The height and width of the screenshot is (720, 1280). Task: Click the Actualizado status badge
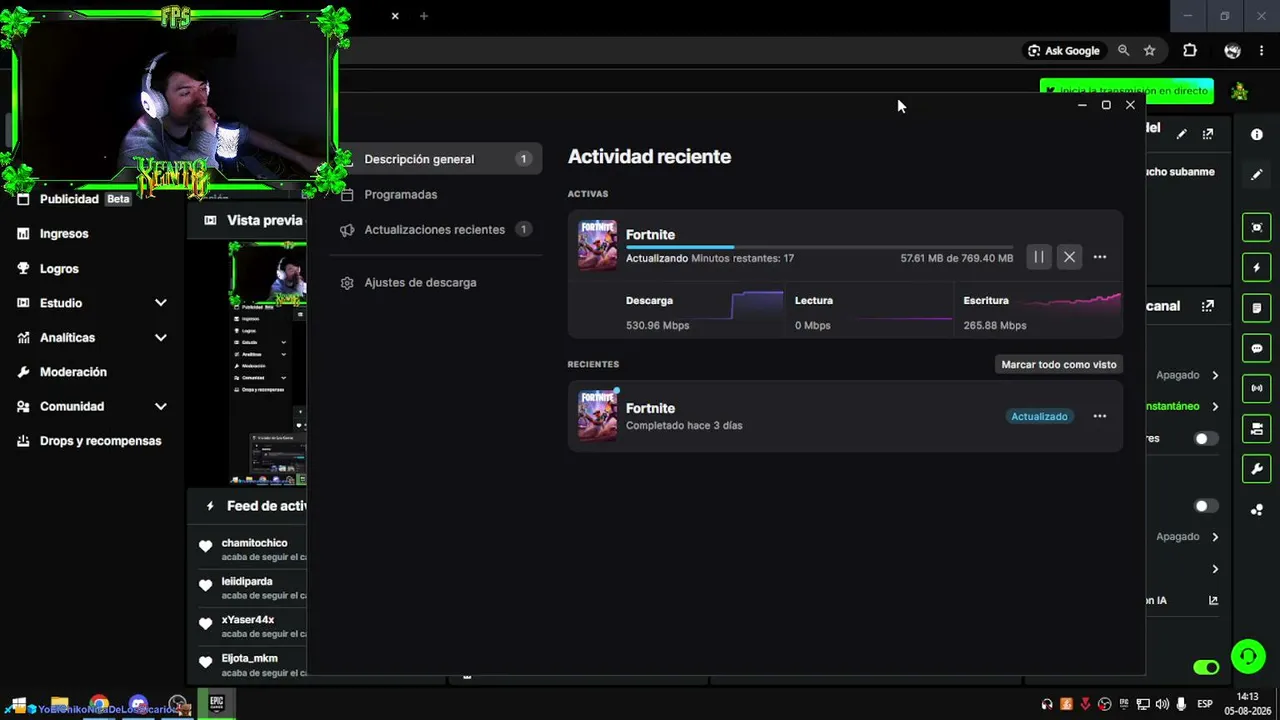[1039, 416]
